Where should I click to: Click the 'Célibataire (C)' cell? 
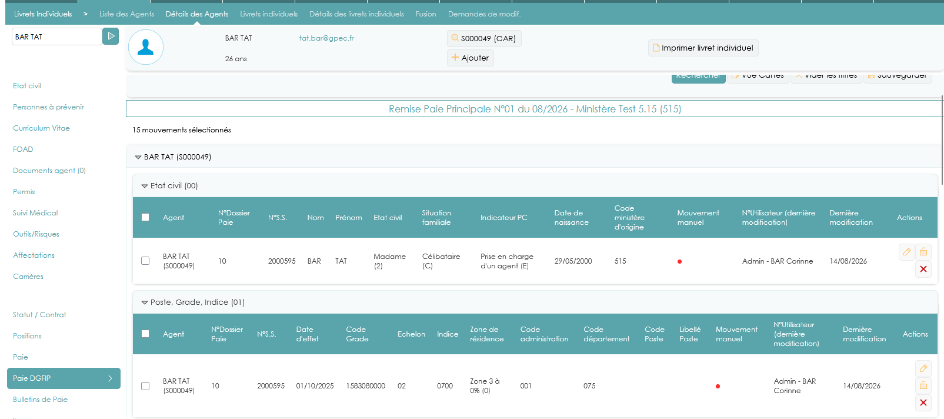(x=441, y=261)
